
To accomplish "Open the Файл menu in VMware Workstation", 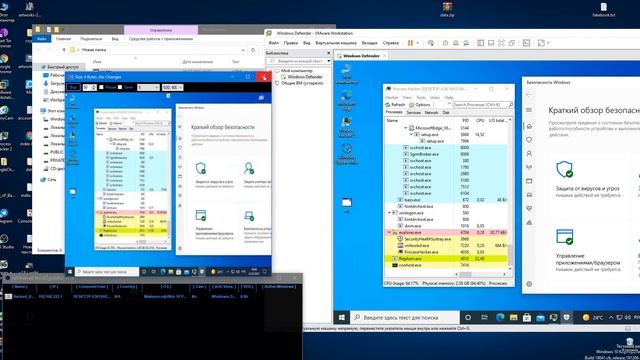I will pyautogui.click(x=273, y=43).
